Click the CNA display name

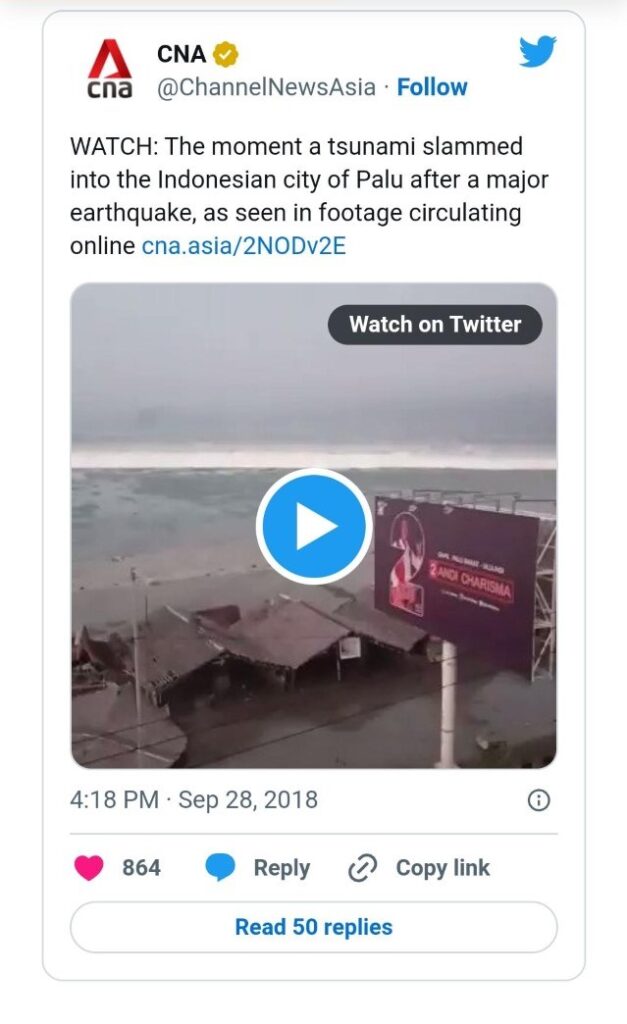(181, 55)
